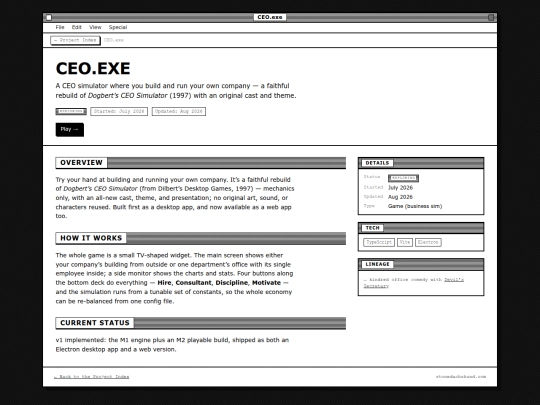540x405 pixels.
Task: Click the LINEAGE panel title
Action: (377, 264)
